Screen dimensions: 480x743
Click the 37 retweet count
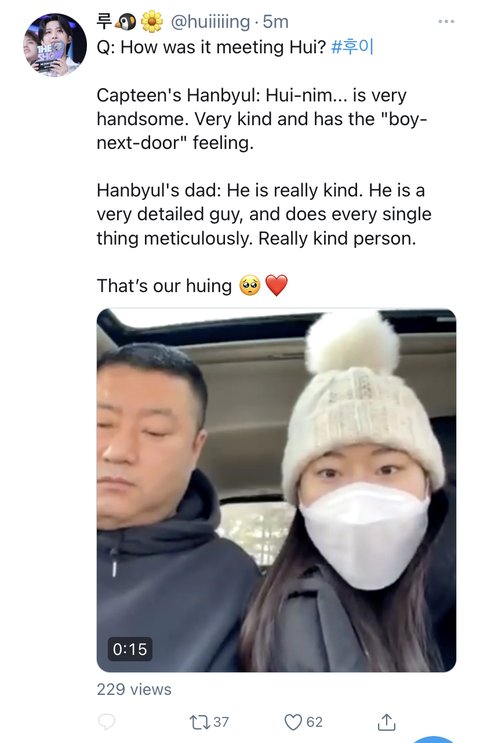[221, 722]
